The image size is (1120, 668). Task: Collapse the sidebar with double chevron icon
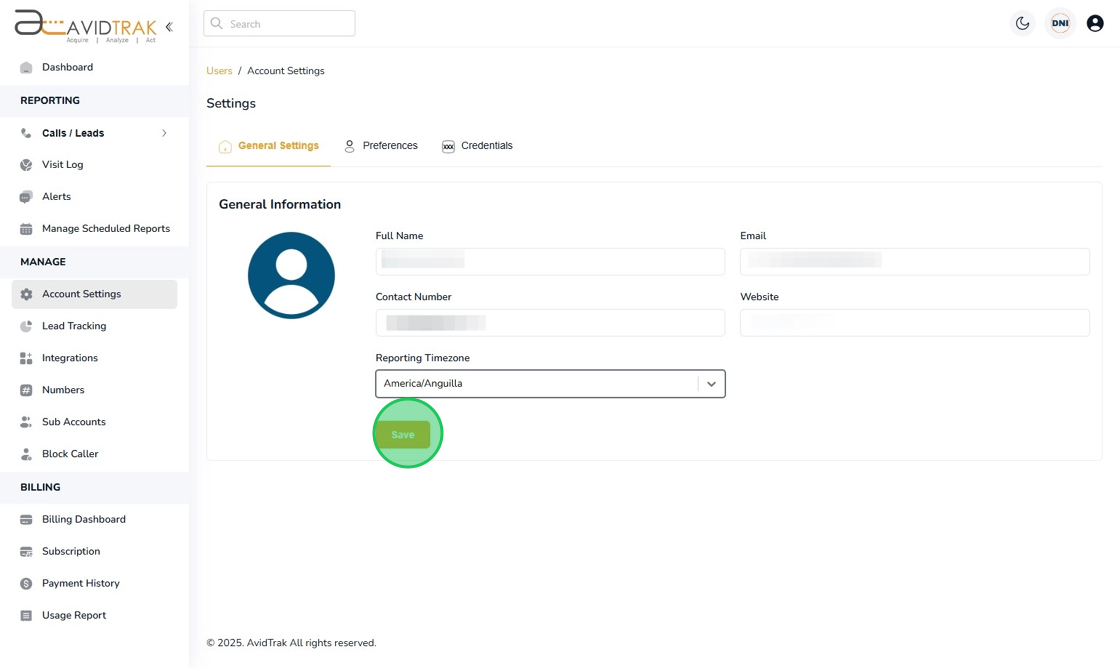pos(169,27)
